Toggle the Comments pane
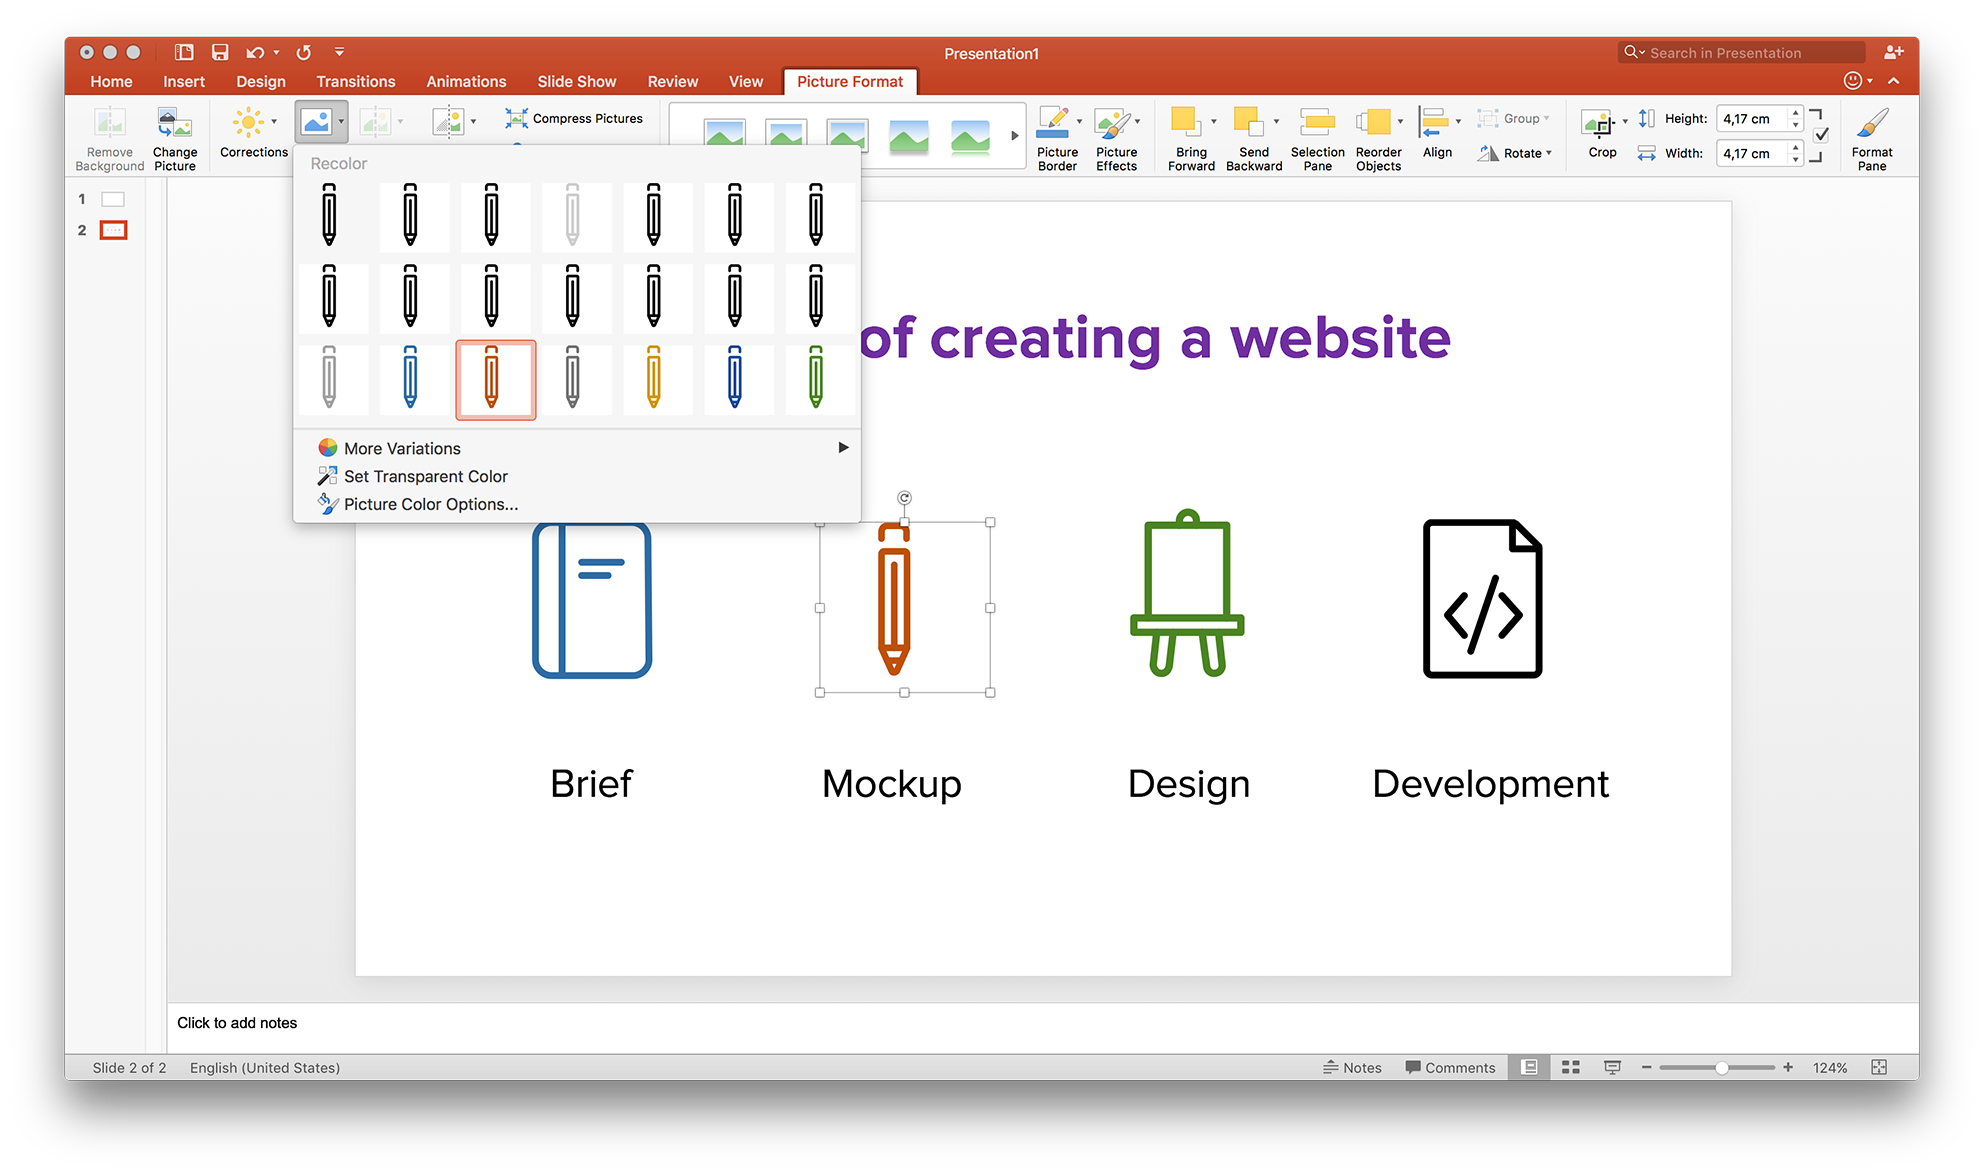 point(1450,1067)
